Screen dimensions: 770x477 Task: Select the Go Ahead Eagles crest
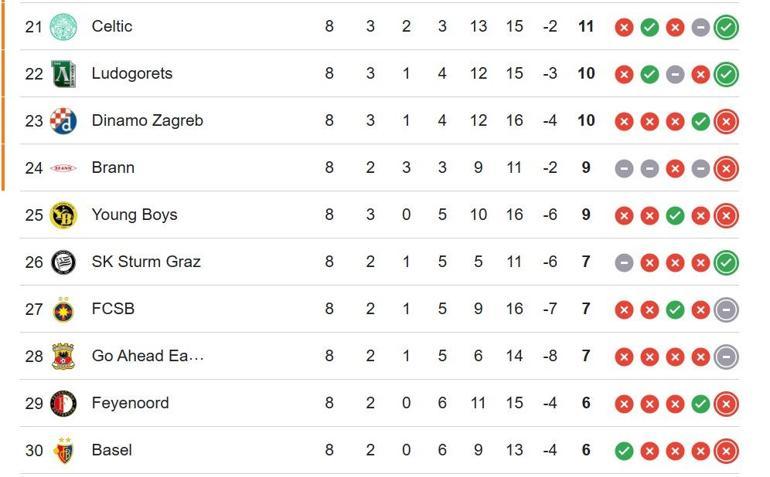tap(63, 356)
